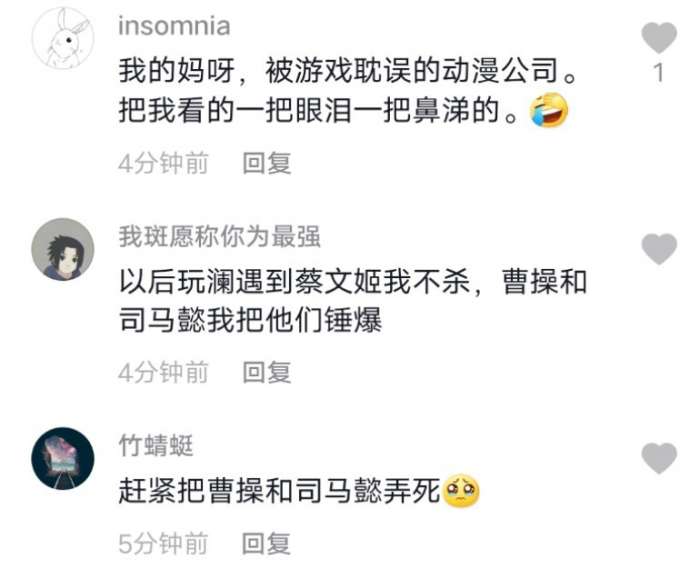
Task: Open 竹蜻蜓's dark circular avatar
Action: click(63, 458)
